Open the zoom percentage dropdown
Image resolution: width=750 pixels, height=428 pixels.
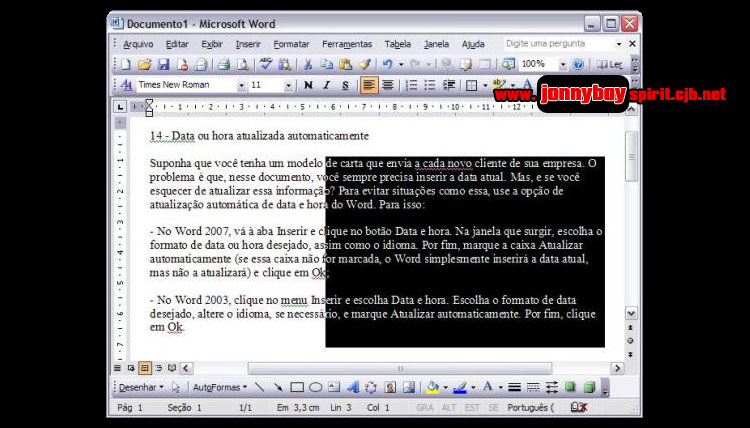point(563,64)
